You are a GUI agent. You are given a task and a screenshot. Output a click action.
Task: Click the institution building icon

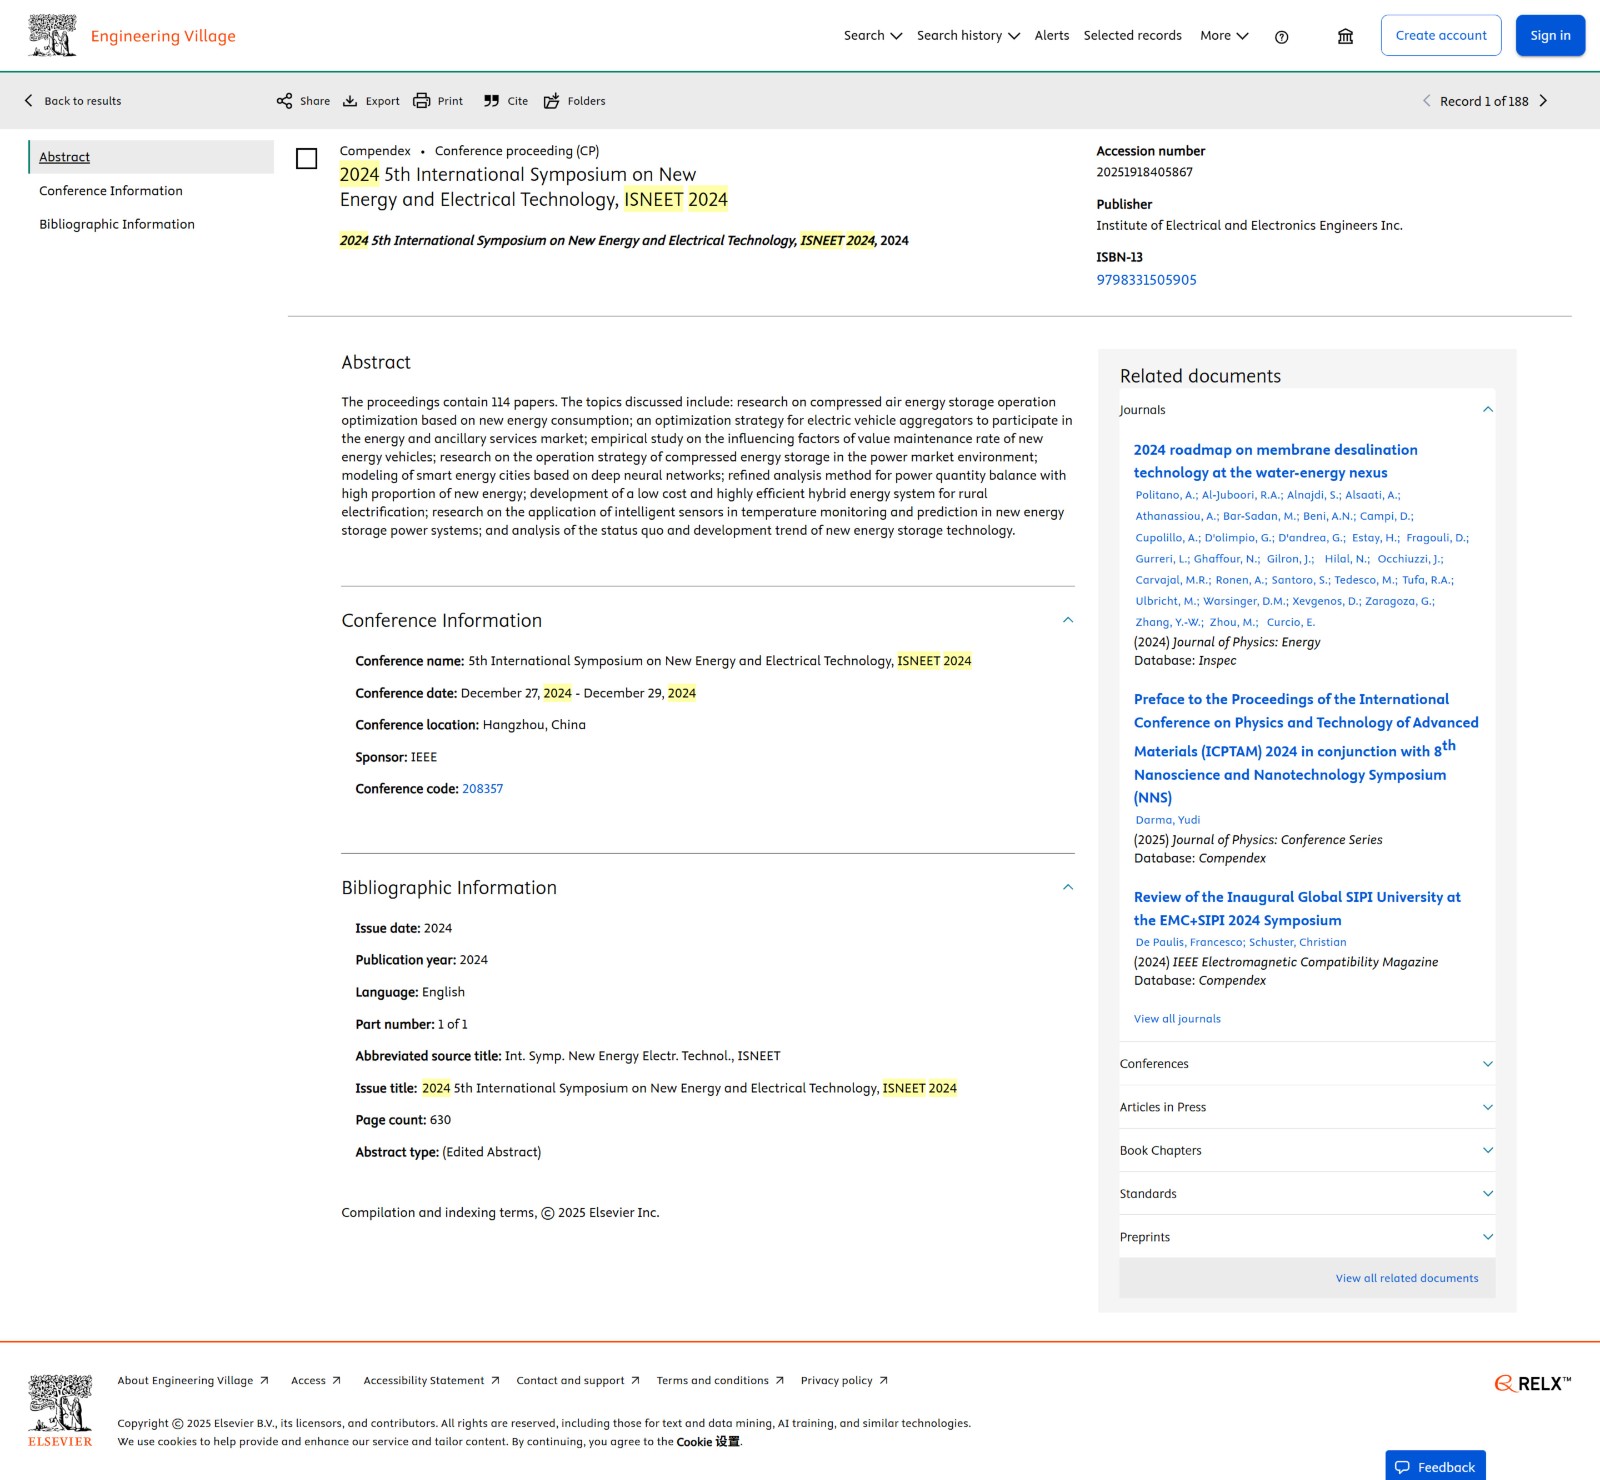(x=1345, y=36)
